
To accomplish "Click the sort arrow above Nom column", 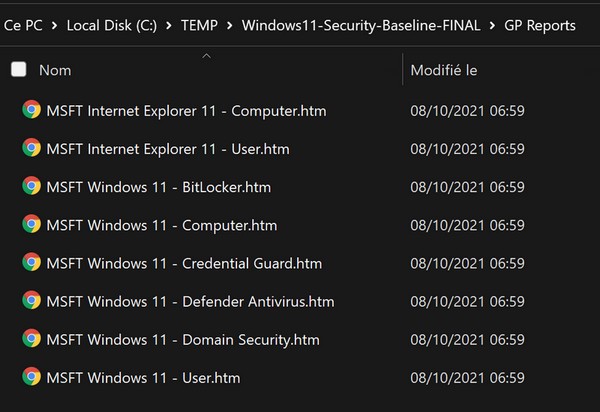I will 206,55.
